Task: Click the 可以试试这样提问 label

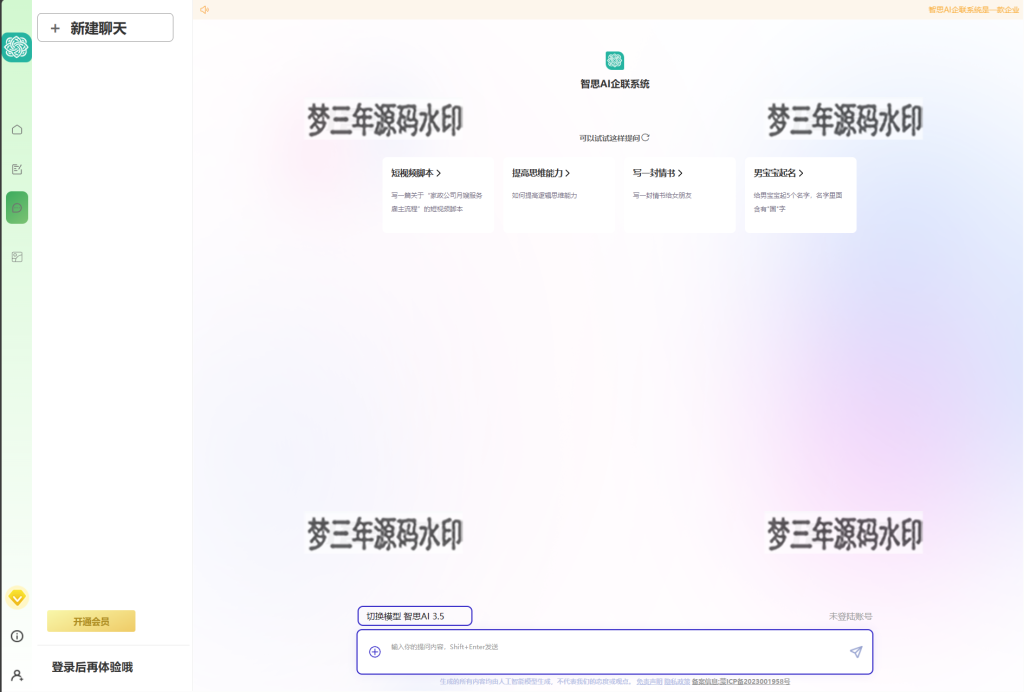Action: 609,138
